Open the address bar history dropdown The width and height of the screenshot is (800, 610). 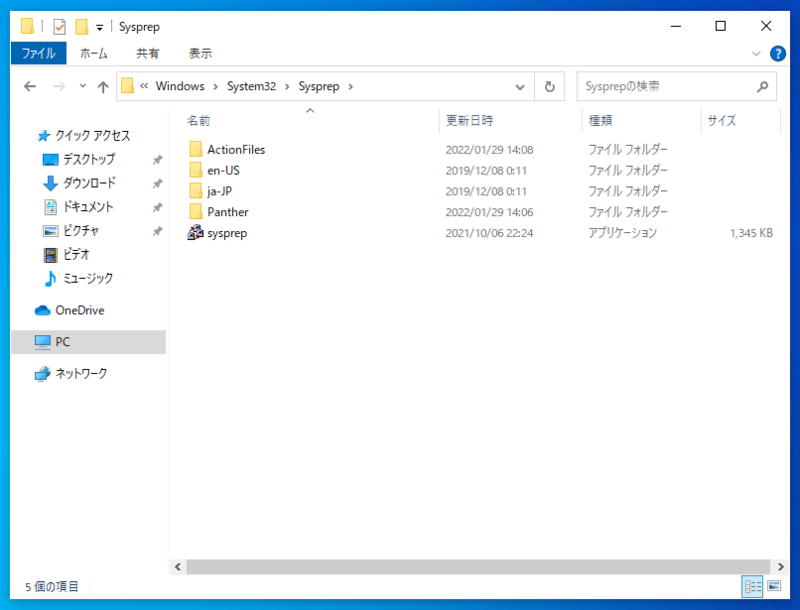[x=520, y=87]
